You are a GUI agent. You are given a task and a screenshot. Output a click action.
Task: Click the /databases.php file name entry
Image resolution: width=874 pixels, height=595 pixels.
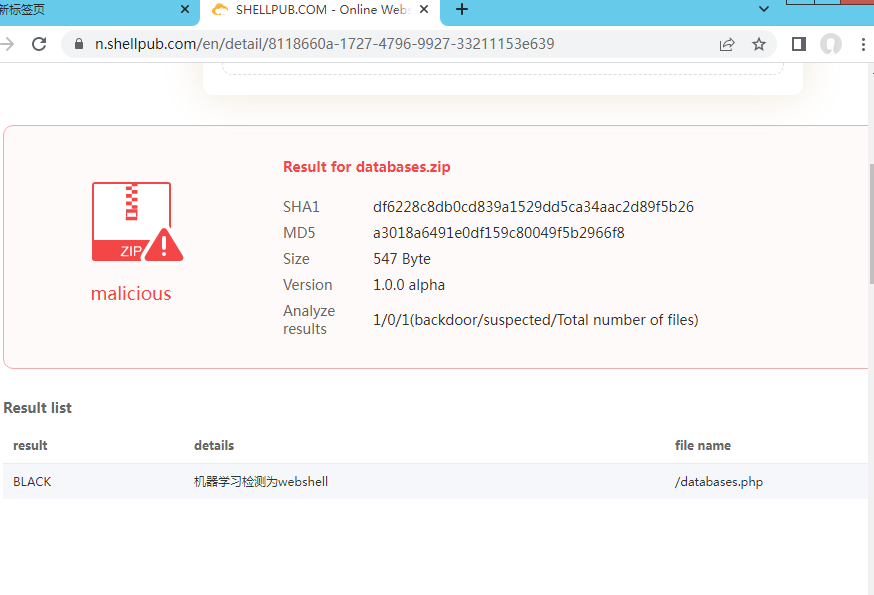coord(719,481)
